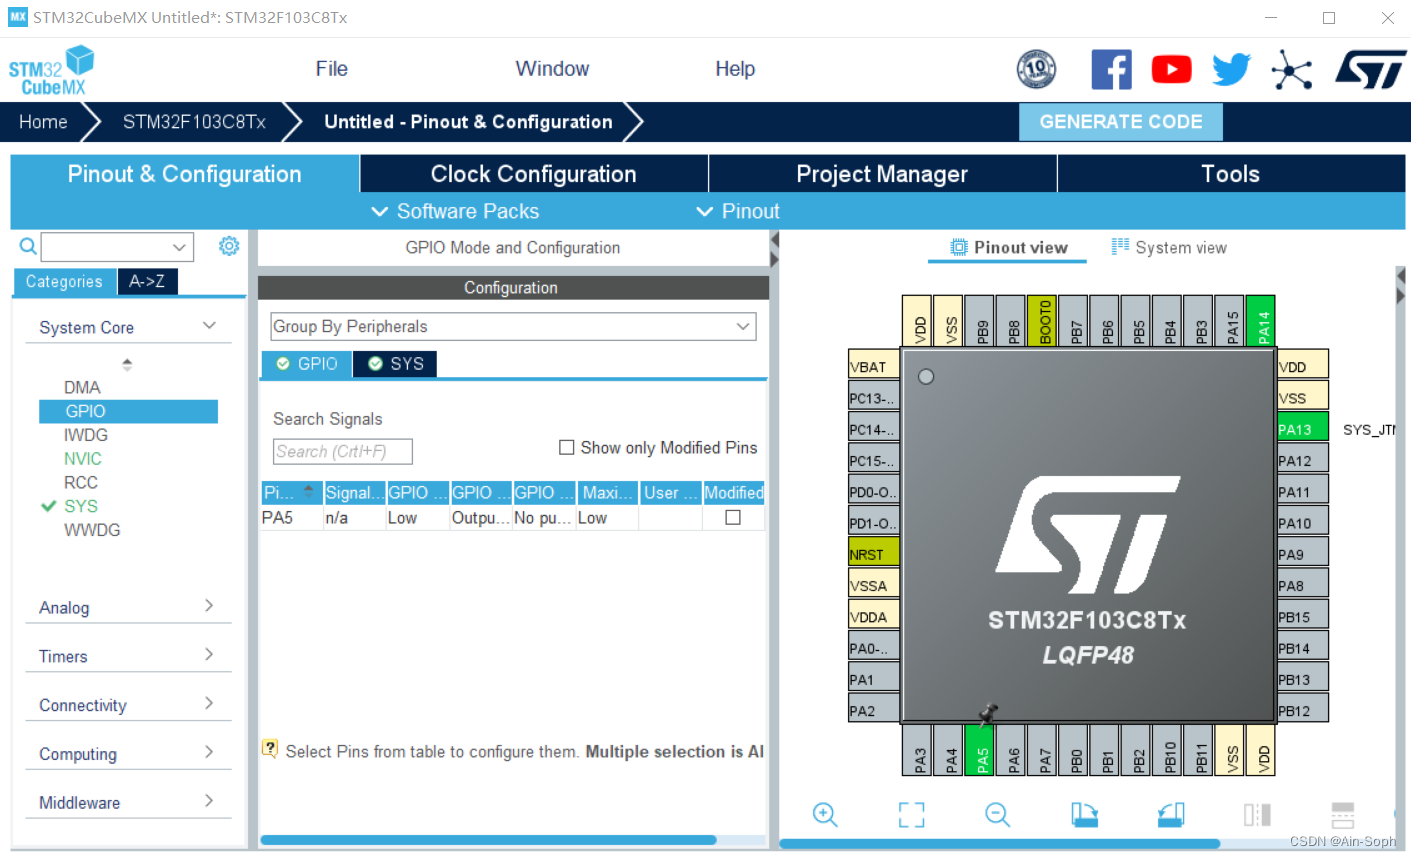Click the help question icon by hint
1411x858 pixels.
270,748
